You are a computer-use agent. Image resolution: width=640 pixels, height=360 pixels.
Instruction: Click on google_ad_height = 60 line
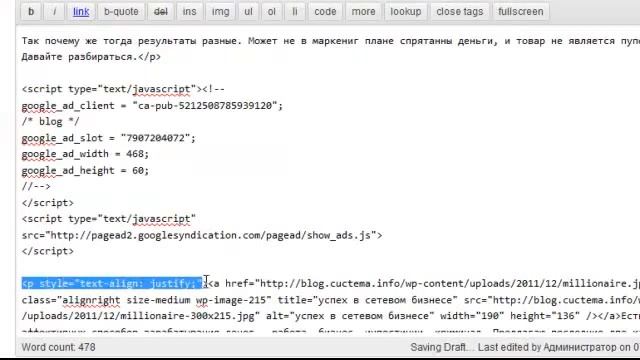pos(85,170)
